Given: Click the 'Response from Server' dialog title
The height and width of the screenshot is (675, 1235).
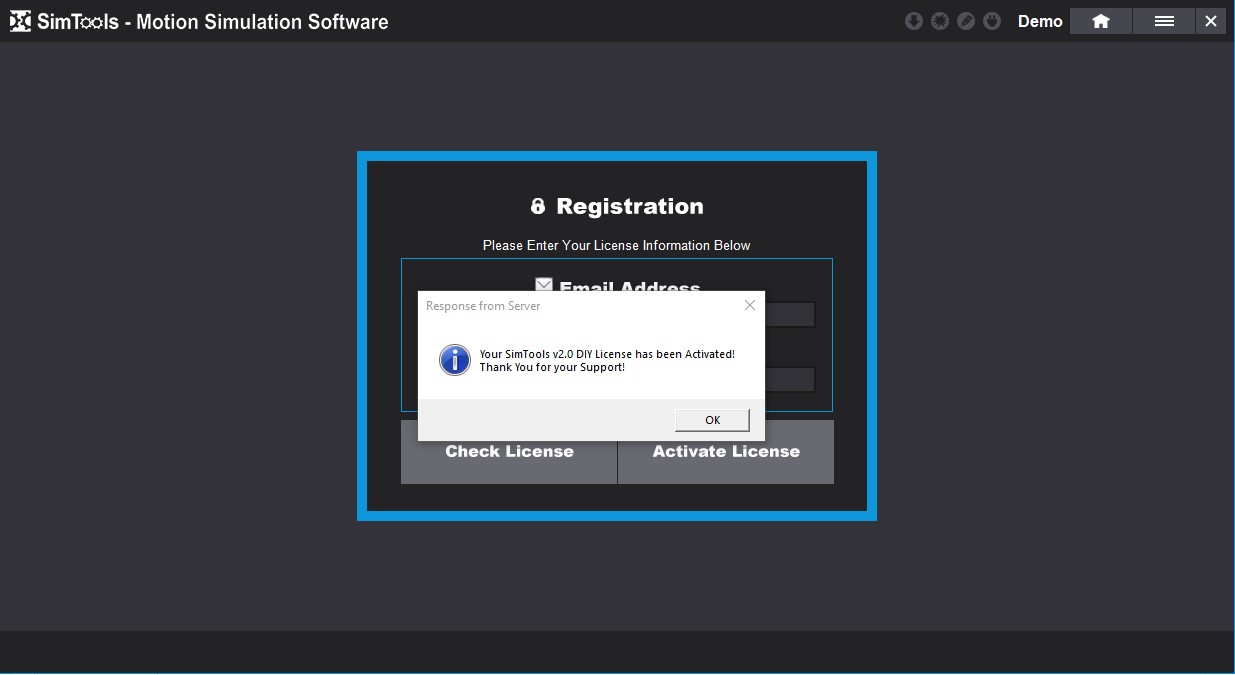Looking at the screenshot, I should coord(483,306).
